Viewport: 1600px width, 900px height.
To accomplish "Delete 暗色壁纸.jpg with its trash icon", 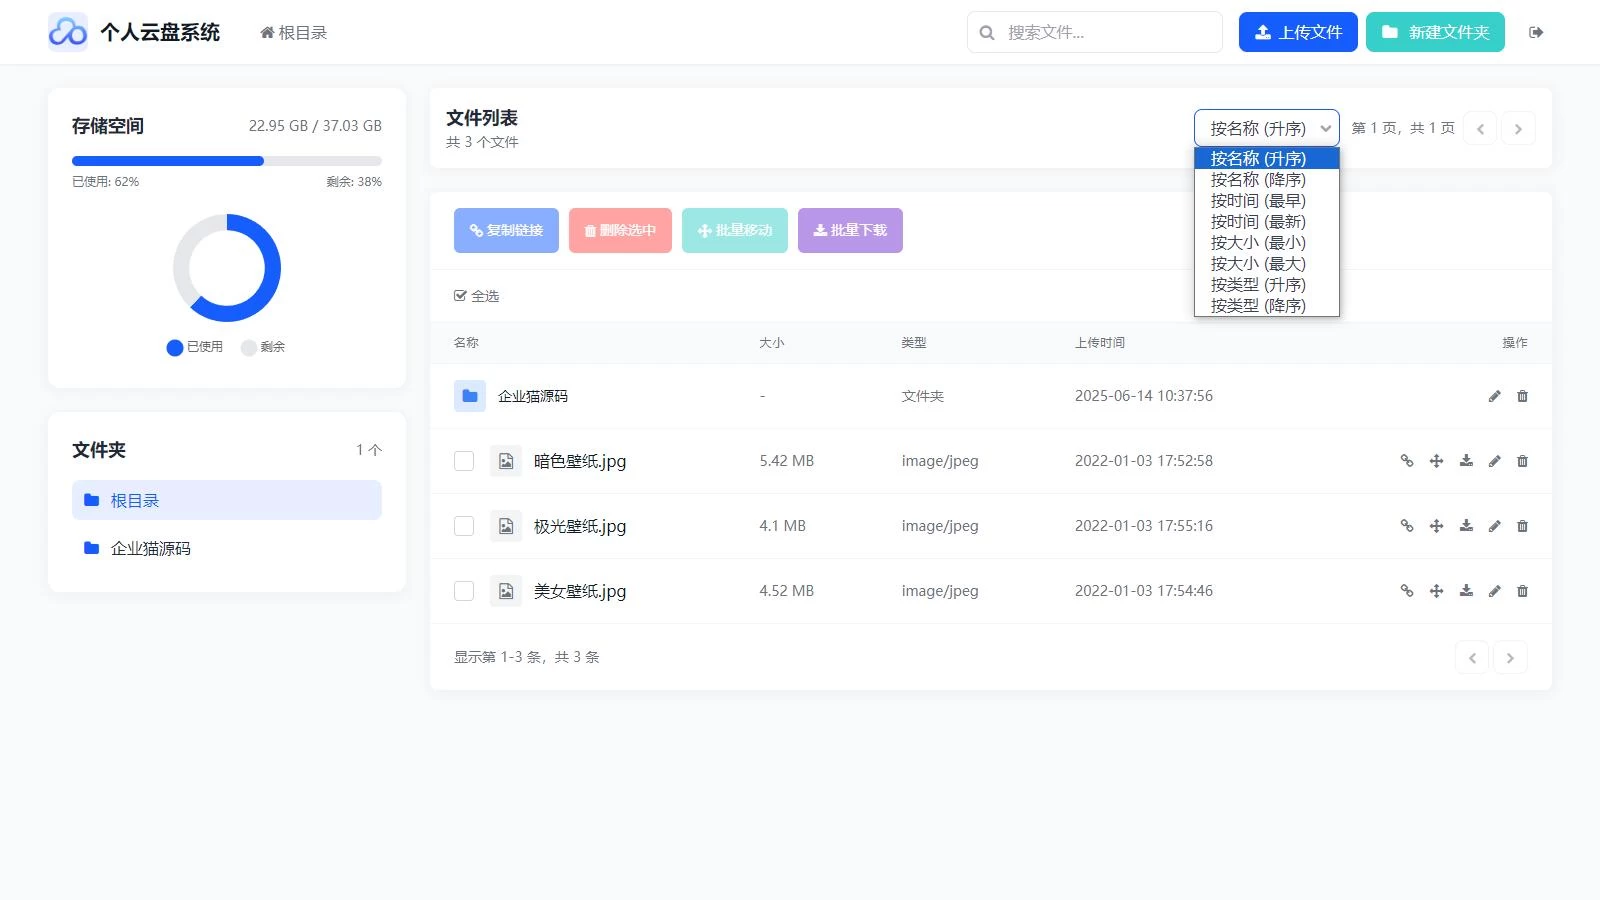I will click(x=1522, y=461).
